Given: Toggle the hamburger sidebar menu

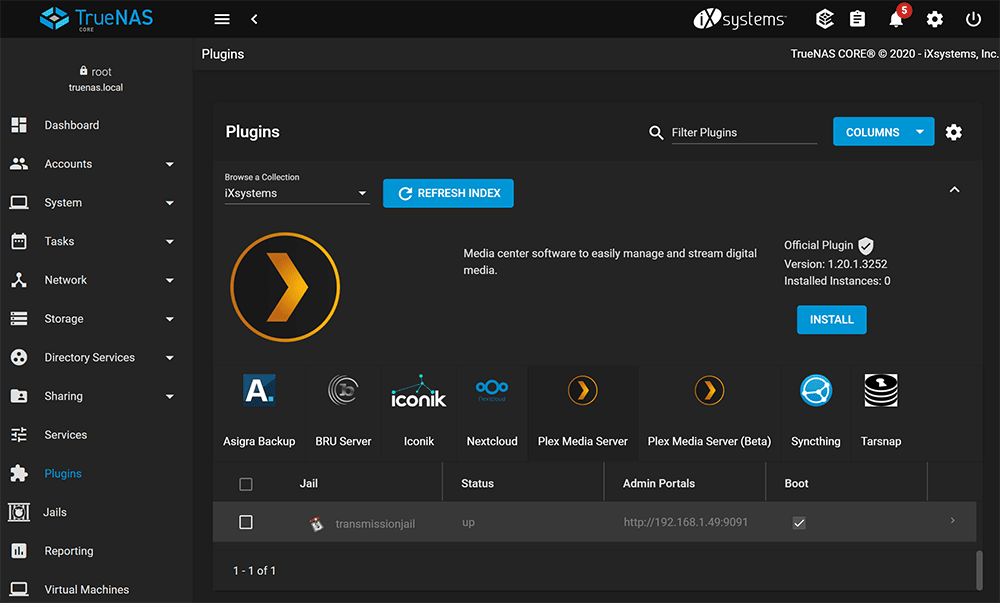Looking at the screenshot, I should pyautogui.click(x=222, y=19).
